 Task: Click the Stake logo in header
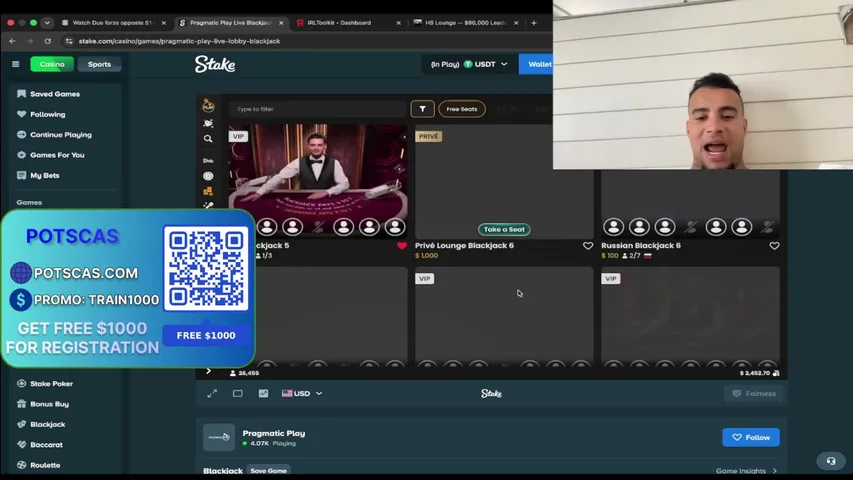point(215,64)
